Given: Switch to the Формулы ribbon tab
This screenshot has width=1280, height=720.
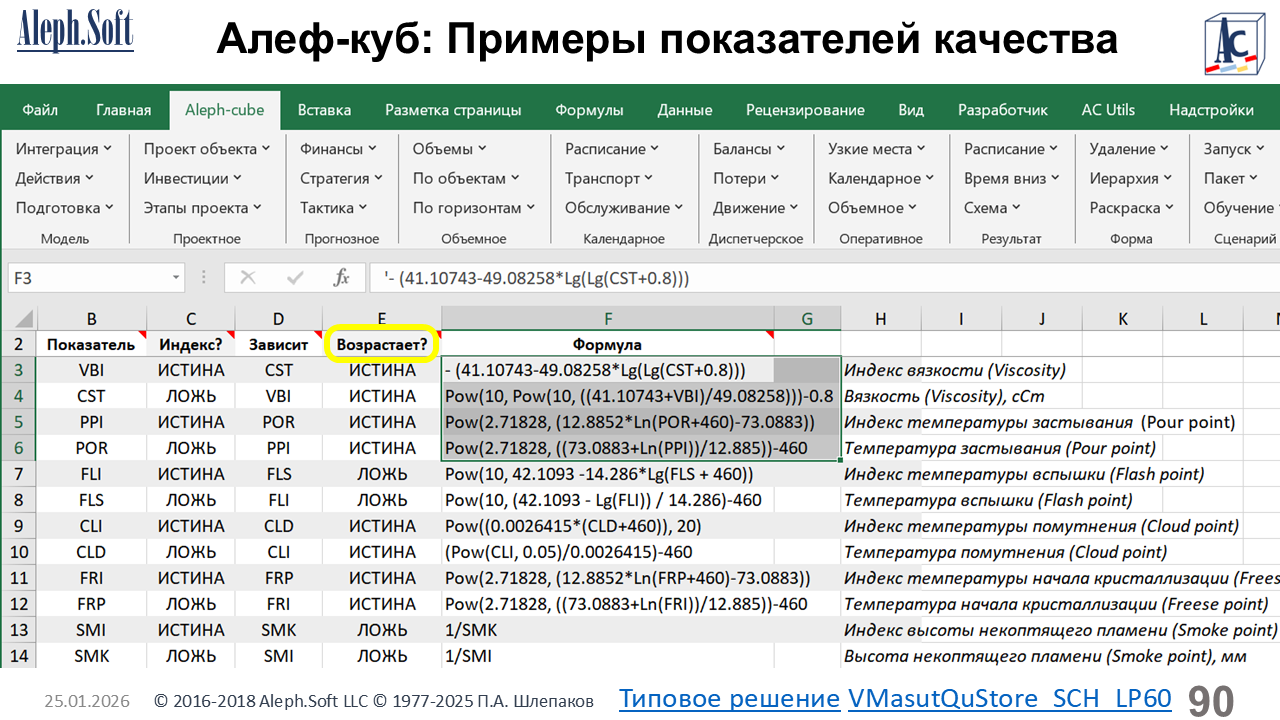Looking at the screenshot, I should pyautogui.click(x=589, y=110).
